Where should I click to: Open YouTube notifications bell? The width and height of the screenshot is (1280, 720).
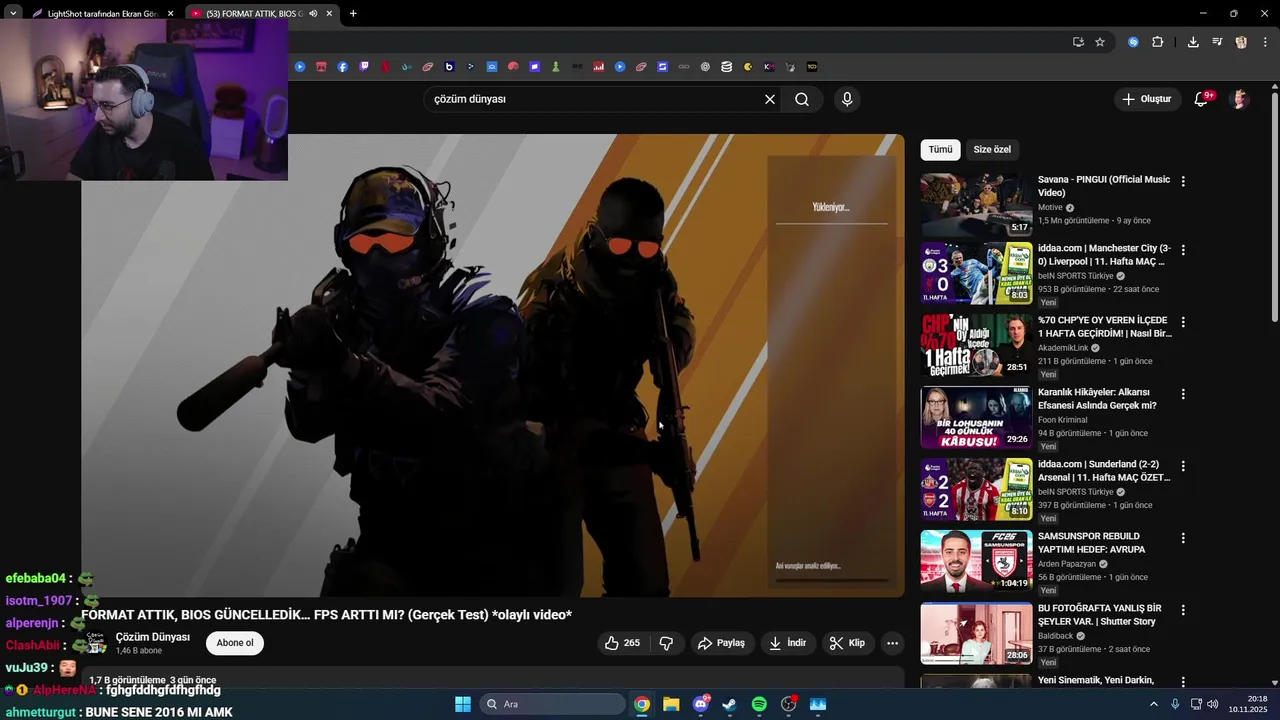(1202, 99)
